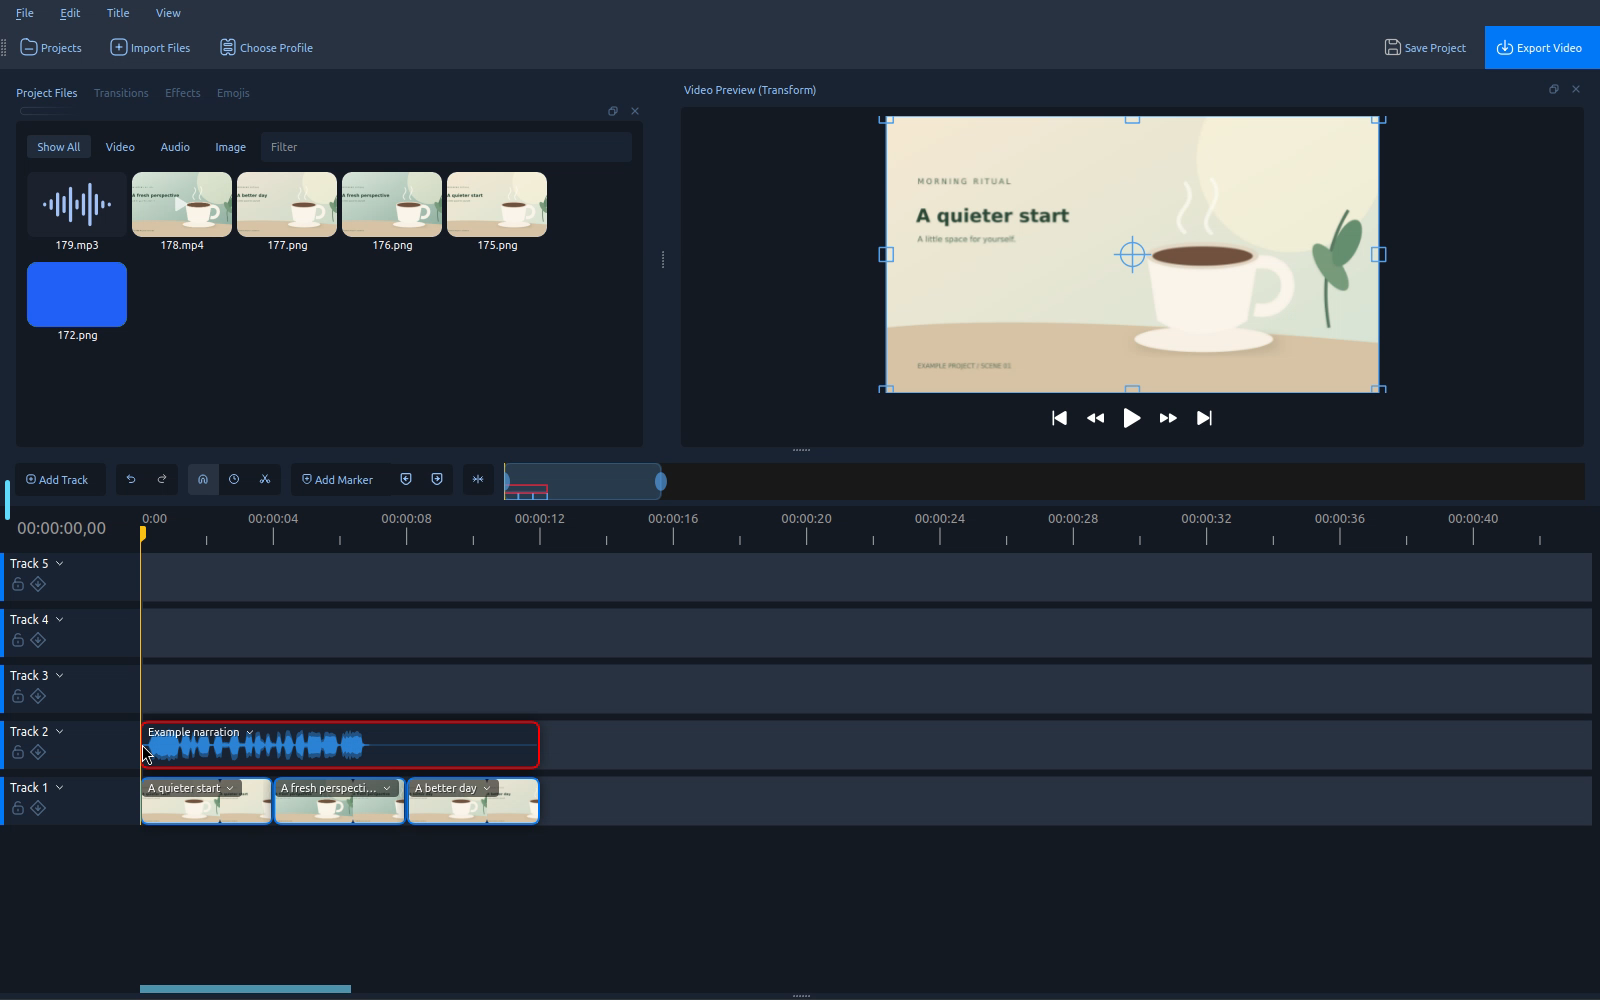1600x1000 pixels.
Task: Click the rewind playback button
Action: [x=1095, y=418]
